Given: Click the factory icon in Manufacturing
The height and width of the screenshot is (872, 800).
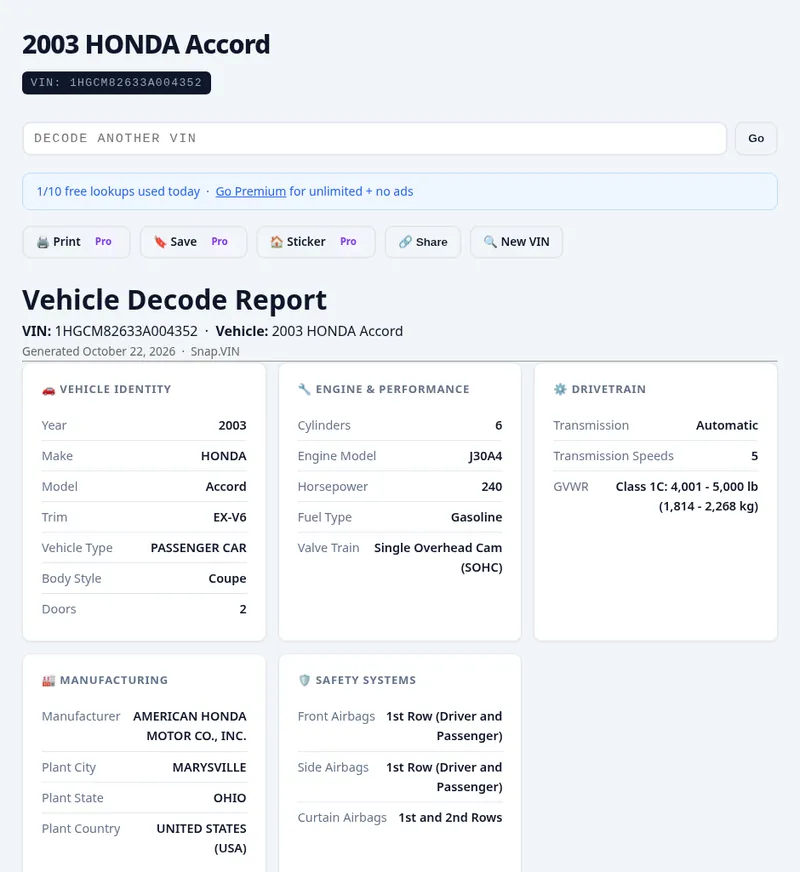Looking at the screenshot, I should click(48, 681).
